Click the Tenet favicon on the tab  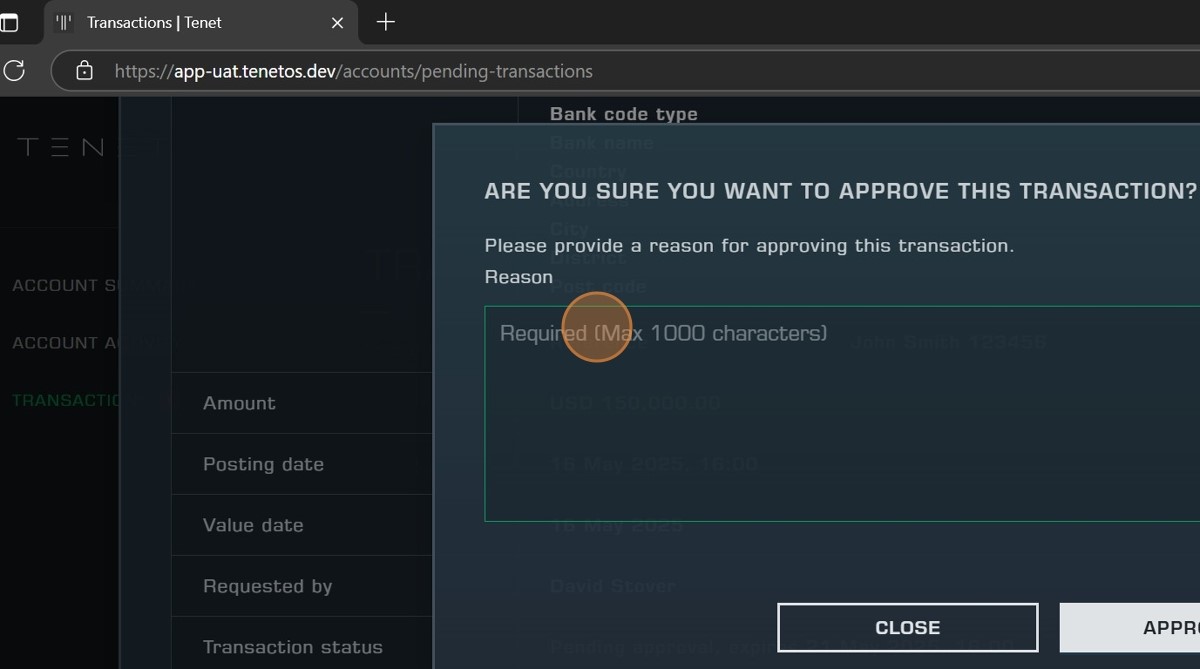coord(64,22)
